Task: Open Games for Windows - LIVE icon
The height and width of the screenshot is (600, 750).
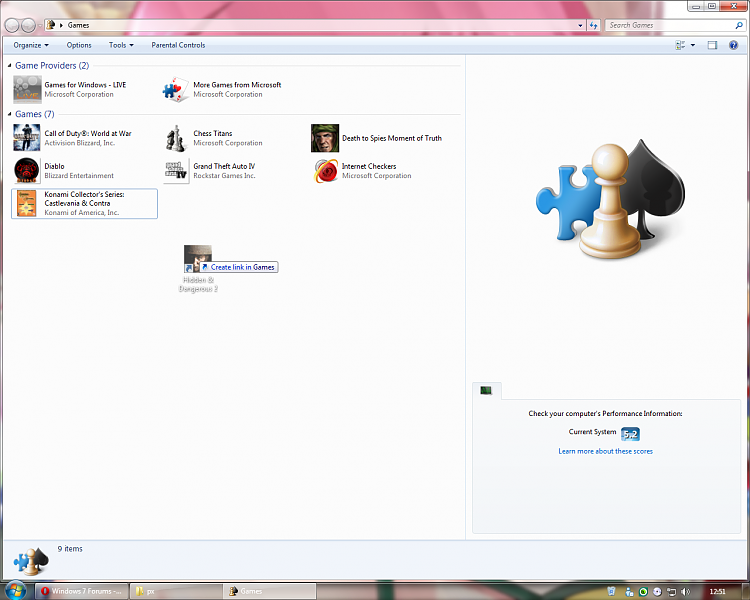Action: click(27, 89)
